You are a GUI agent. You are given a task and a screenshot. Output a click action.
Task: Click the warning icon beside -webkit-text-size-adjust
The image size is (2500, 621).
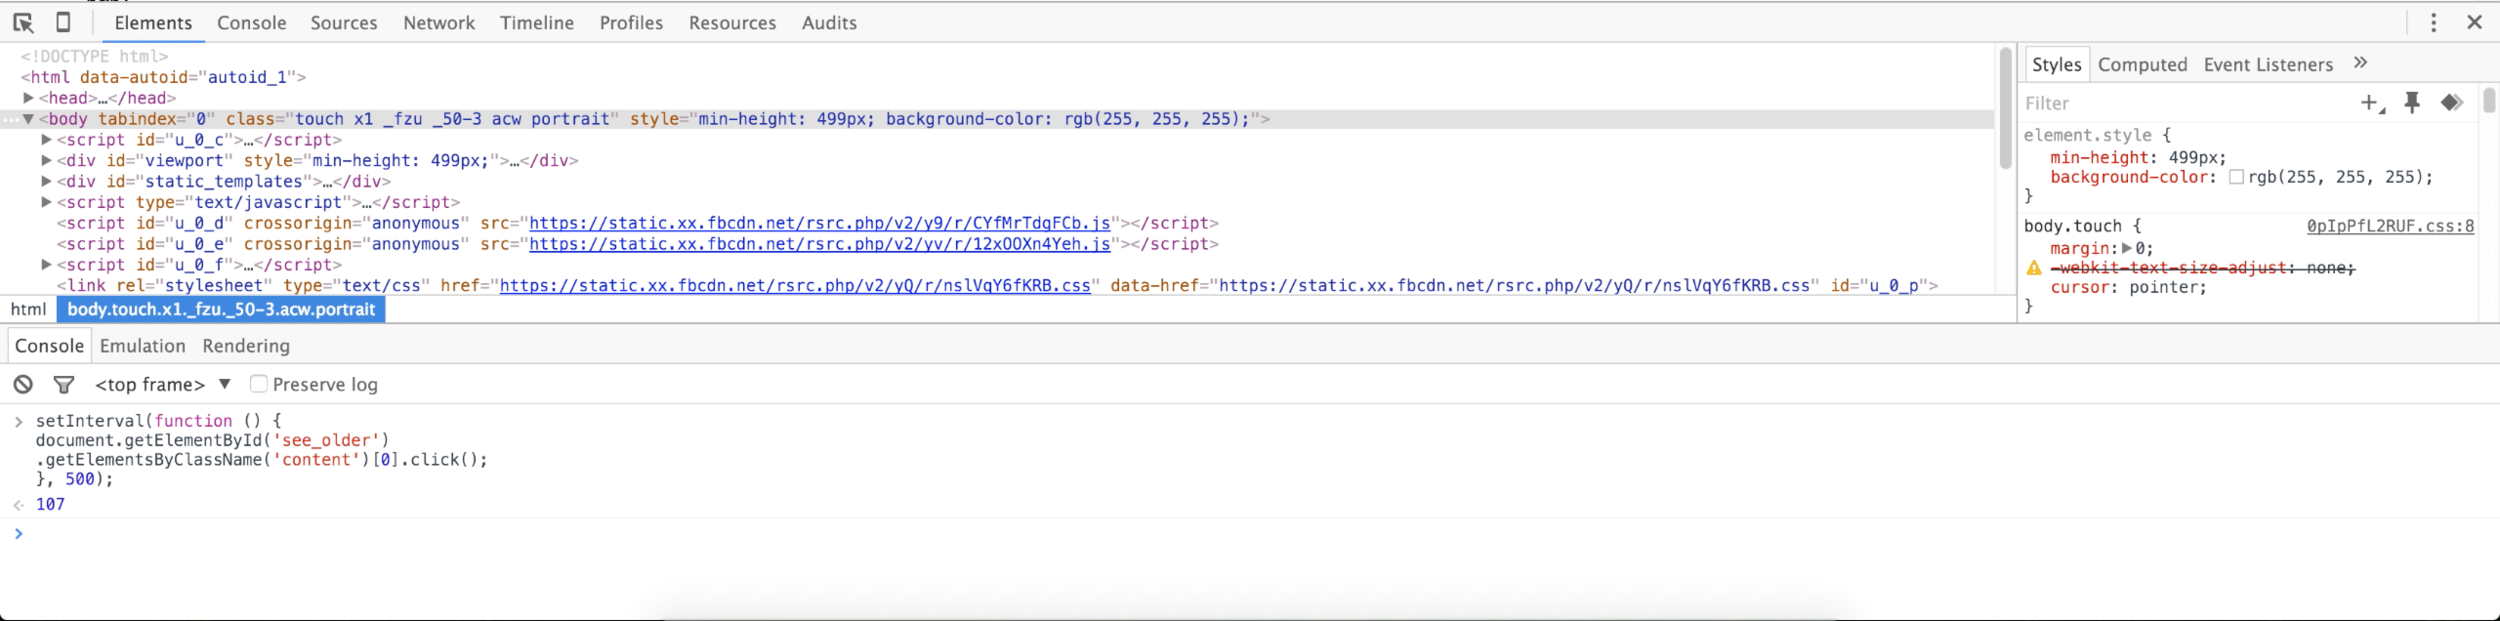[2034, 268]
